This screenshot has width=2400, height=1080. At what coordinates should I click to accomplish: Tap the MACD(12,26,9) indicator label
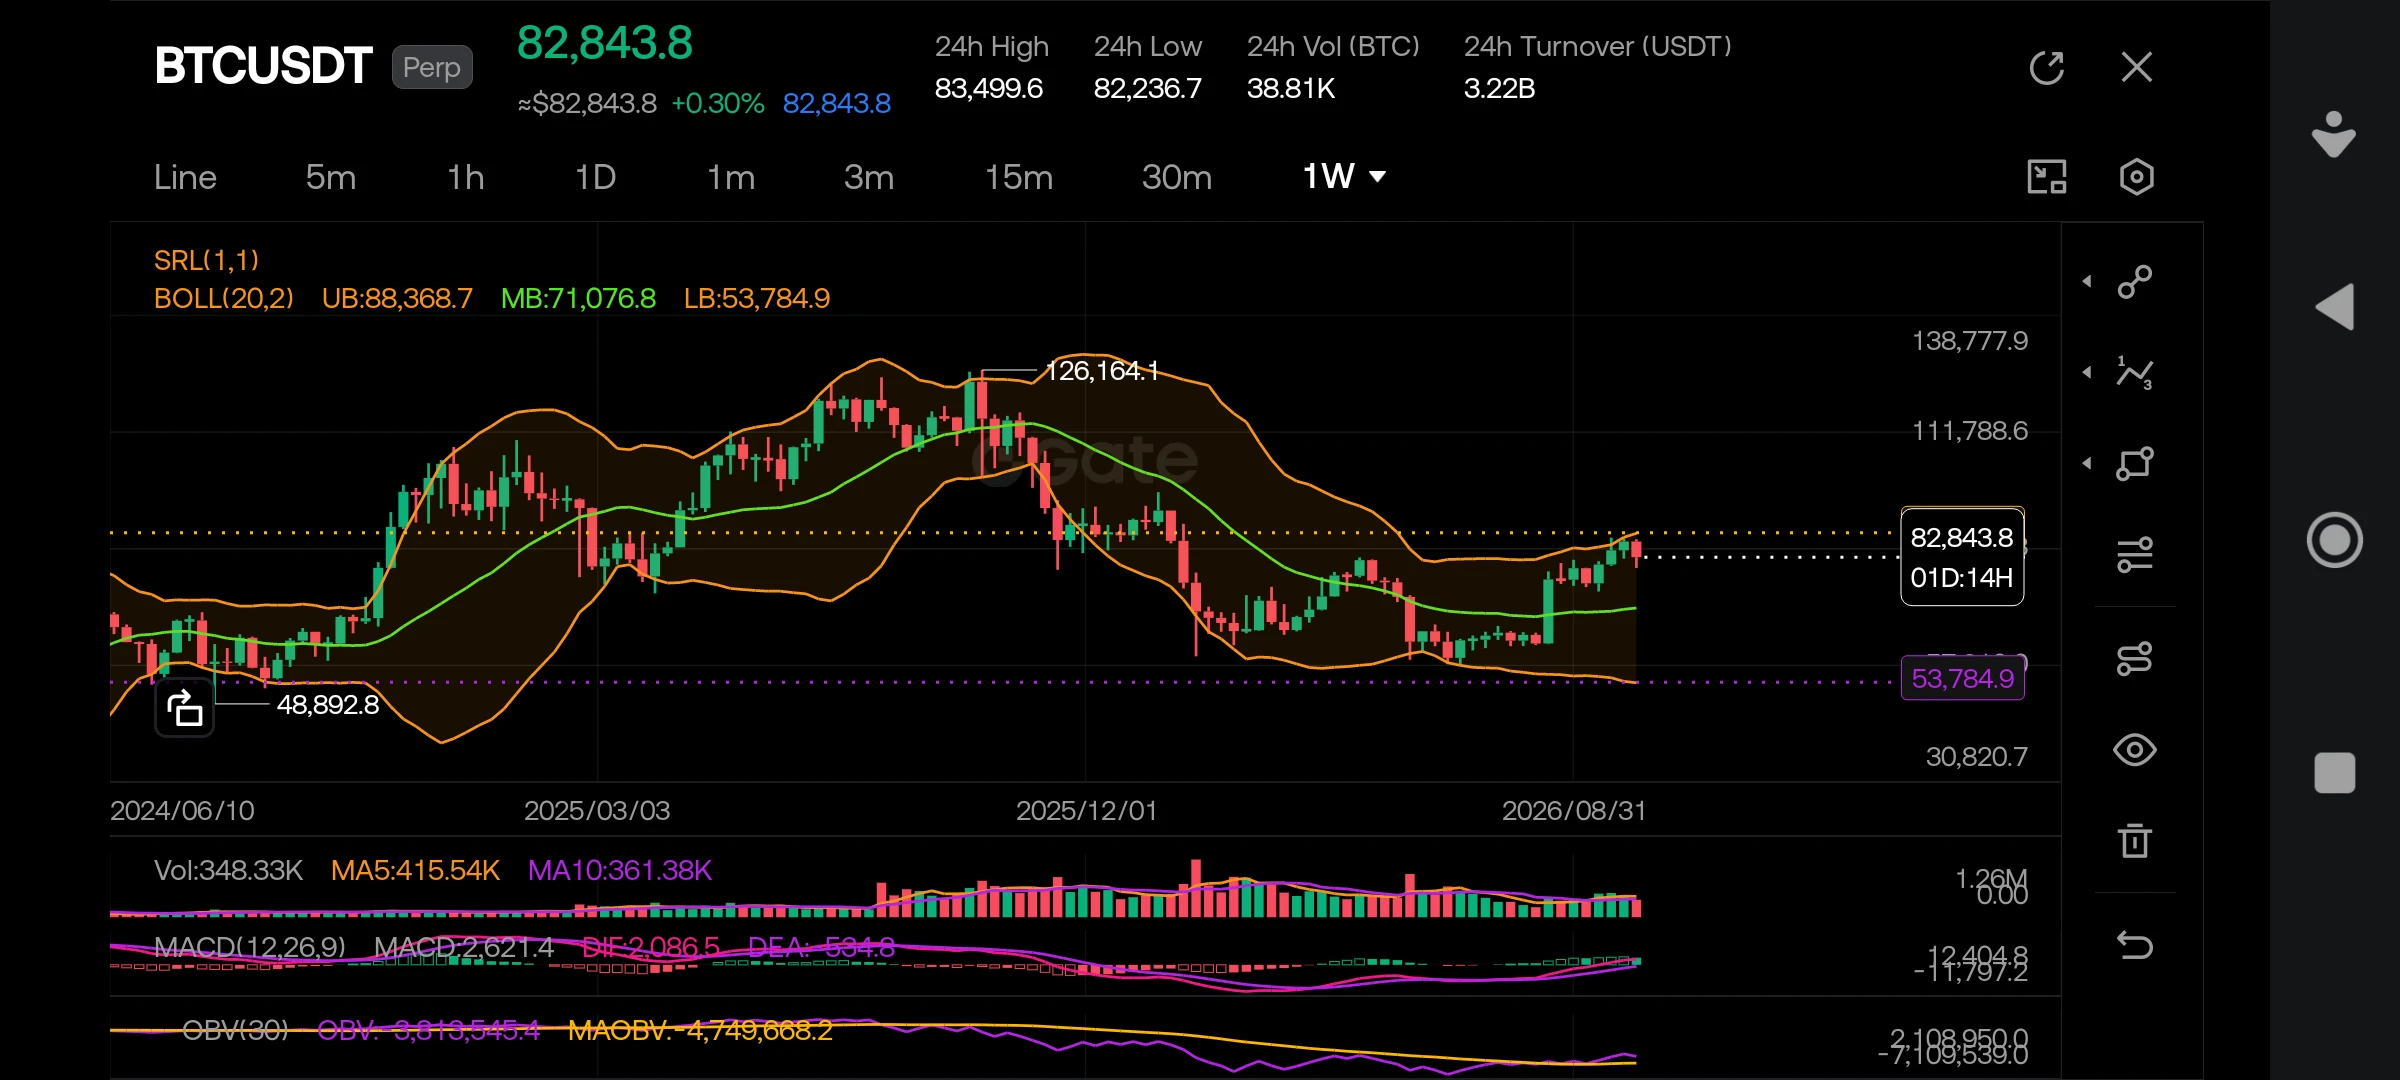click(x=250, y=947)
